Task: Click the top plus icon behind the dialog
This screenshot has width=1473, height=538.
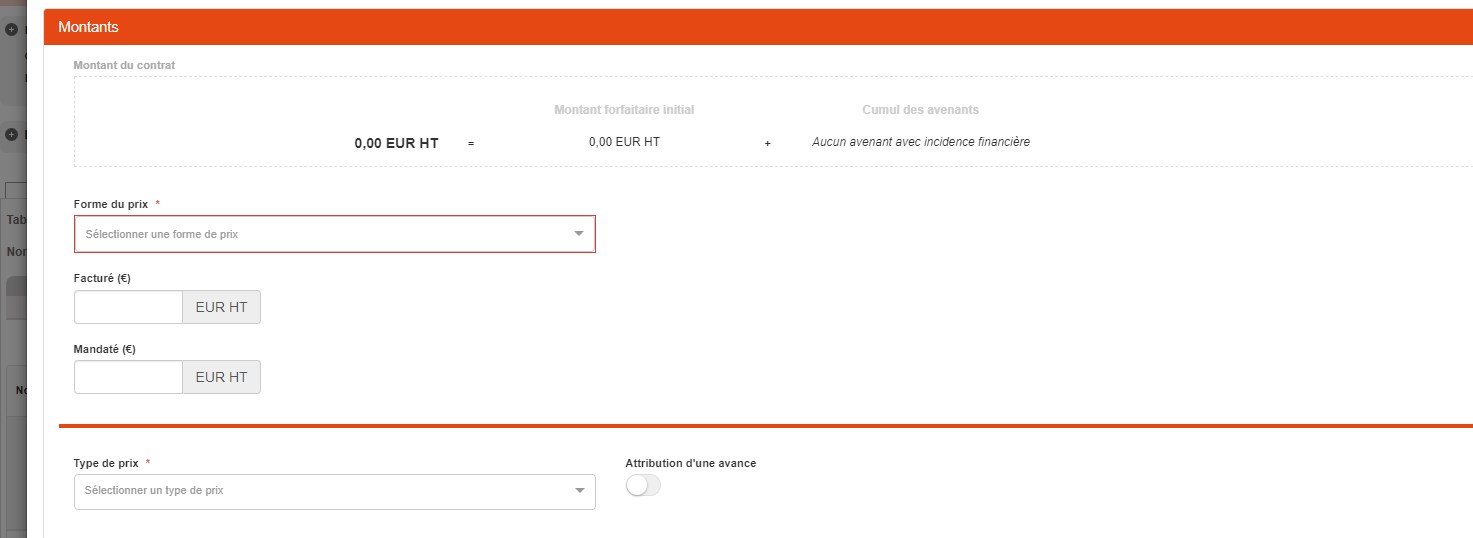Action: pos(12,30)
